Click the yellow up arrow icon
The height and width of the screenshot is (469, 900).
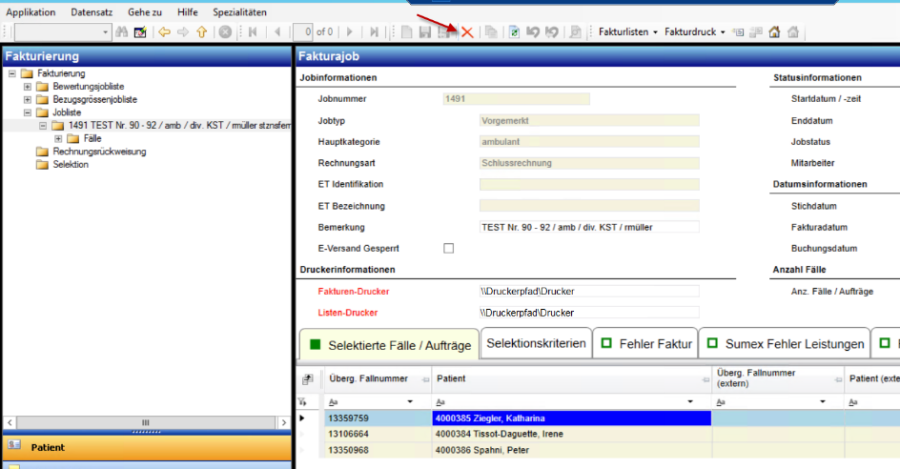point(200,33)
